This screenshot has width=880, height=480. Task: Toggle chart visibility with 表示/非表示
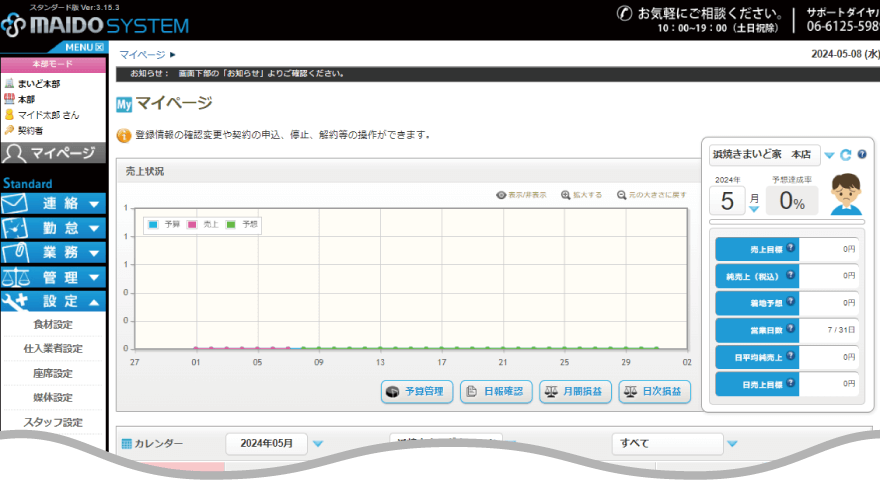(x=502, y=195)
